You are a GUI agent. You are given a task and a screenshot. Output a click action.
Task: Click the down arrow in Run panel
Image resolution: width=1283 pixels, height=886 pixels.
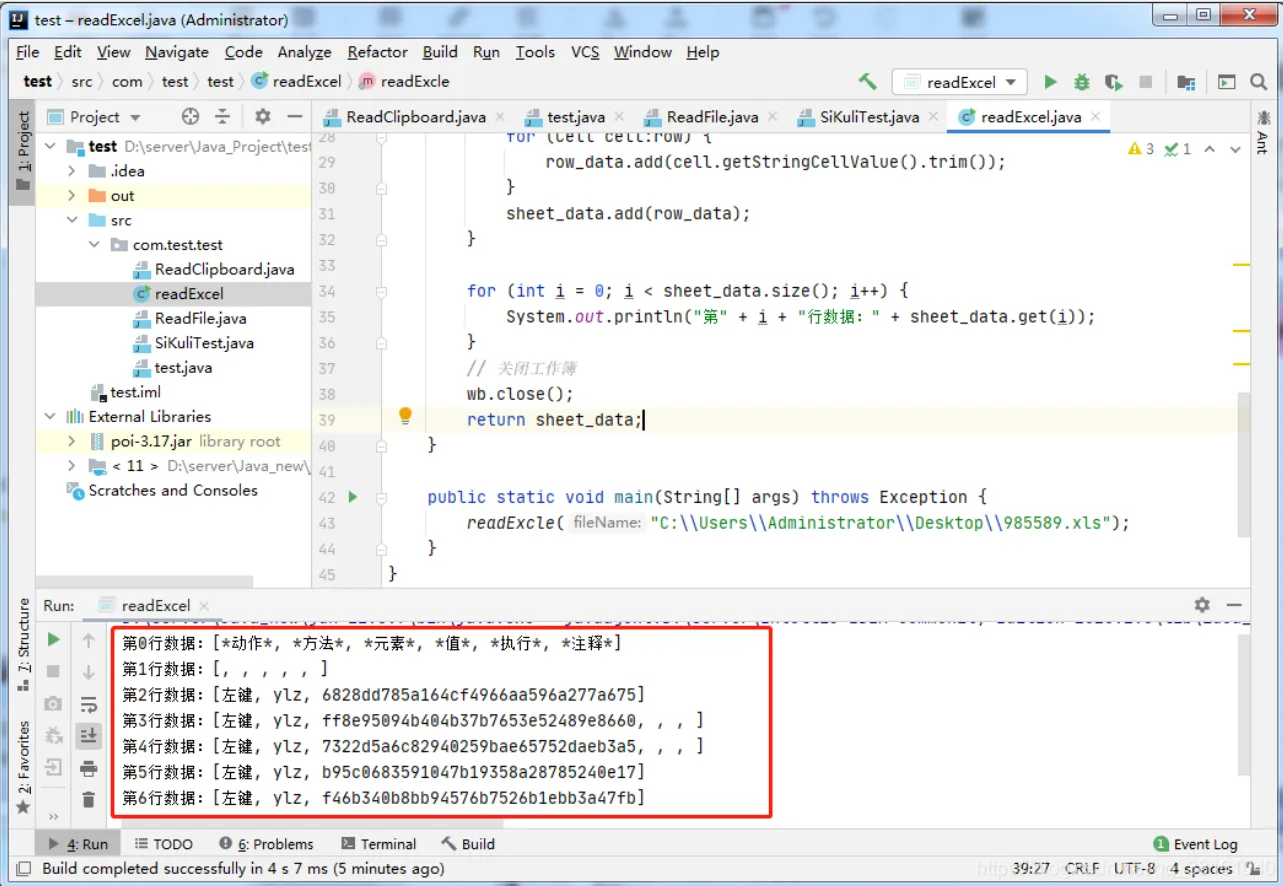(89, 672)
